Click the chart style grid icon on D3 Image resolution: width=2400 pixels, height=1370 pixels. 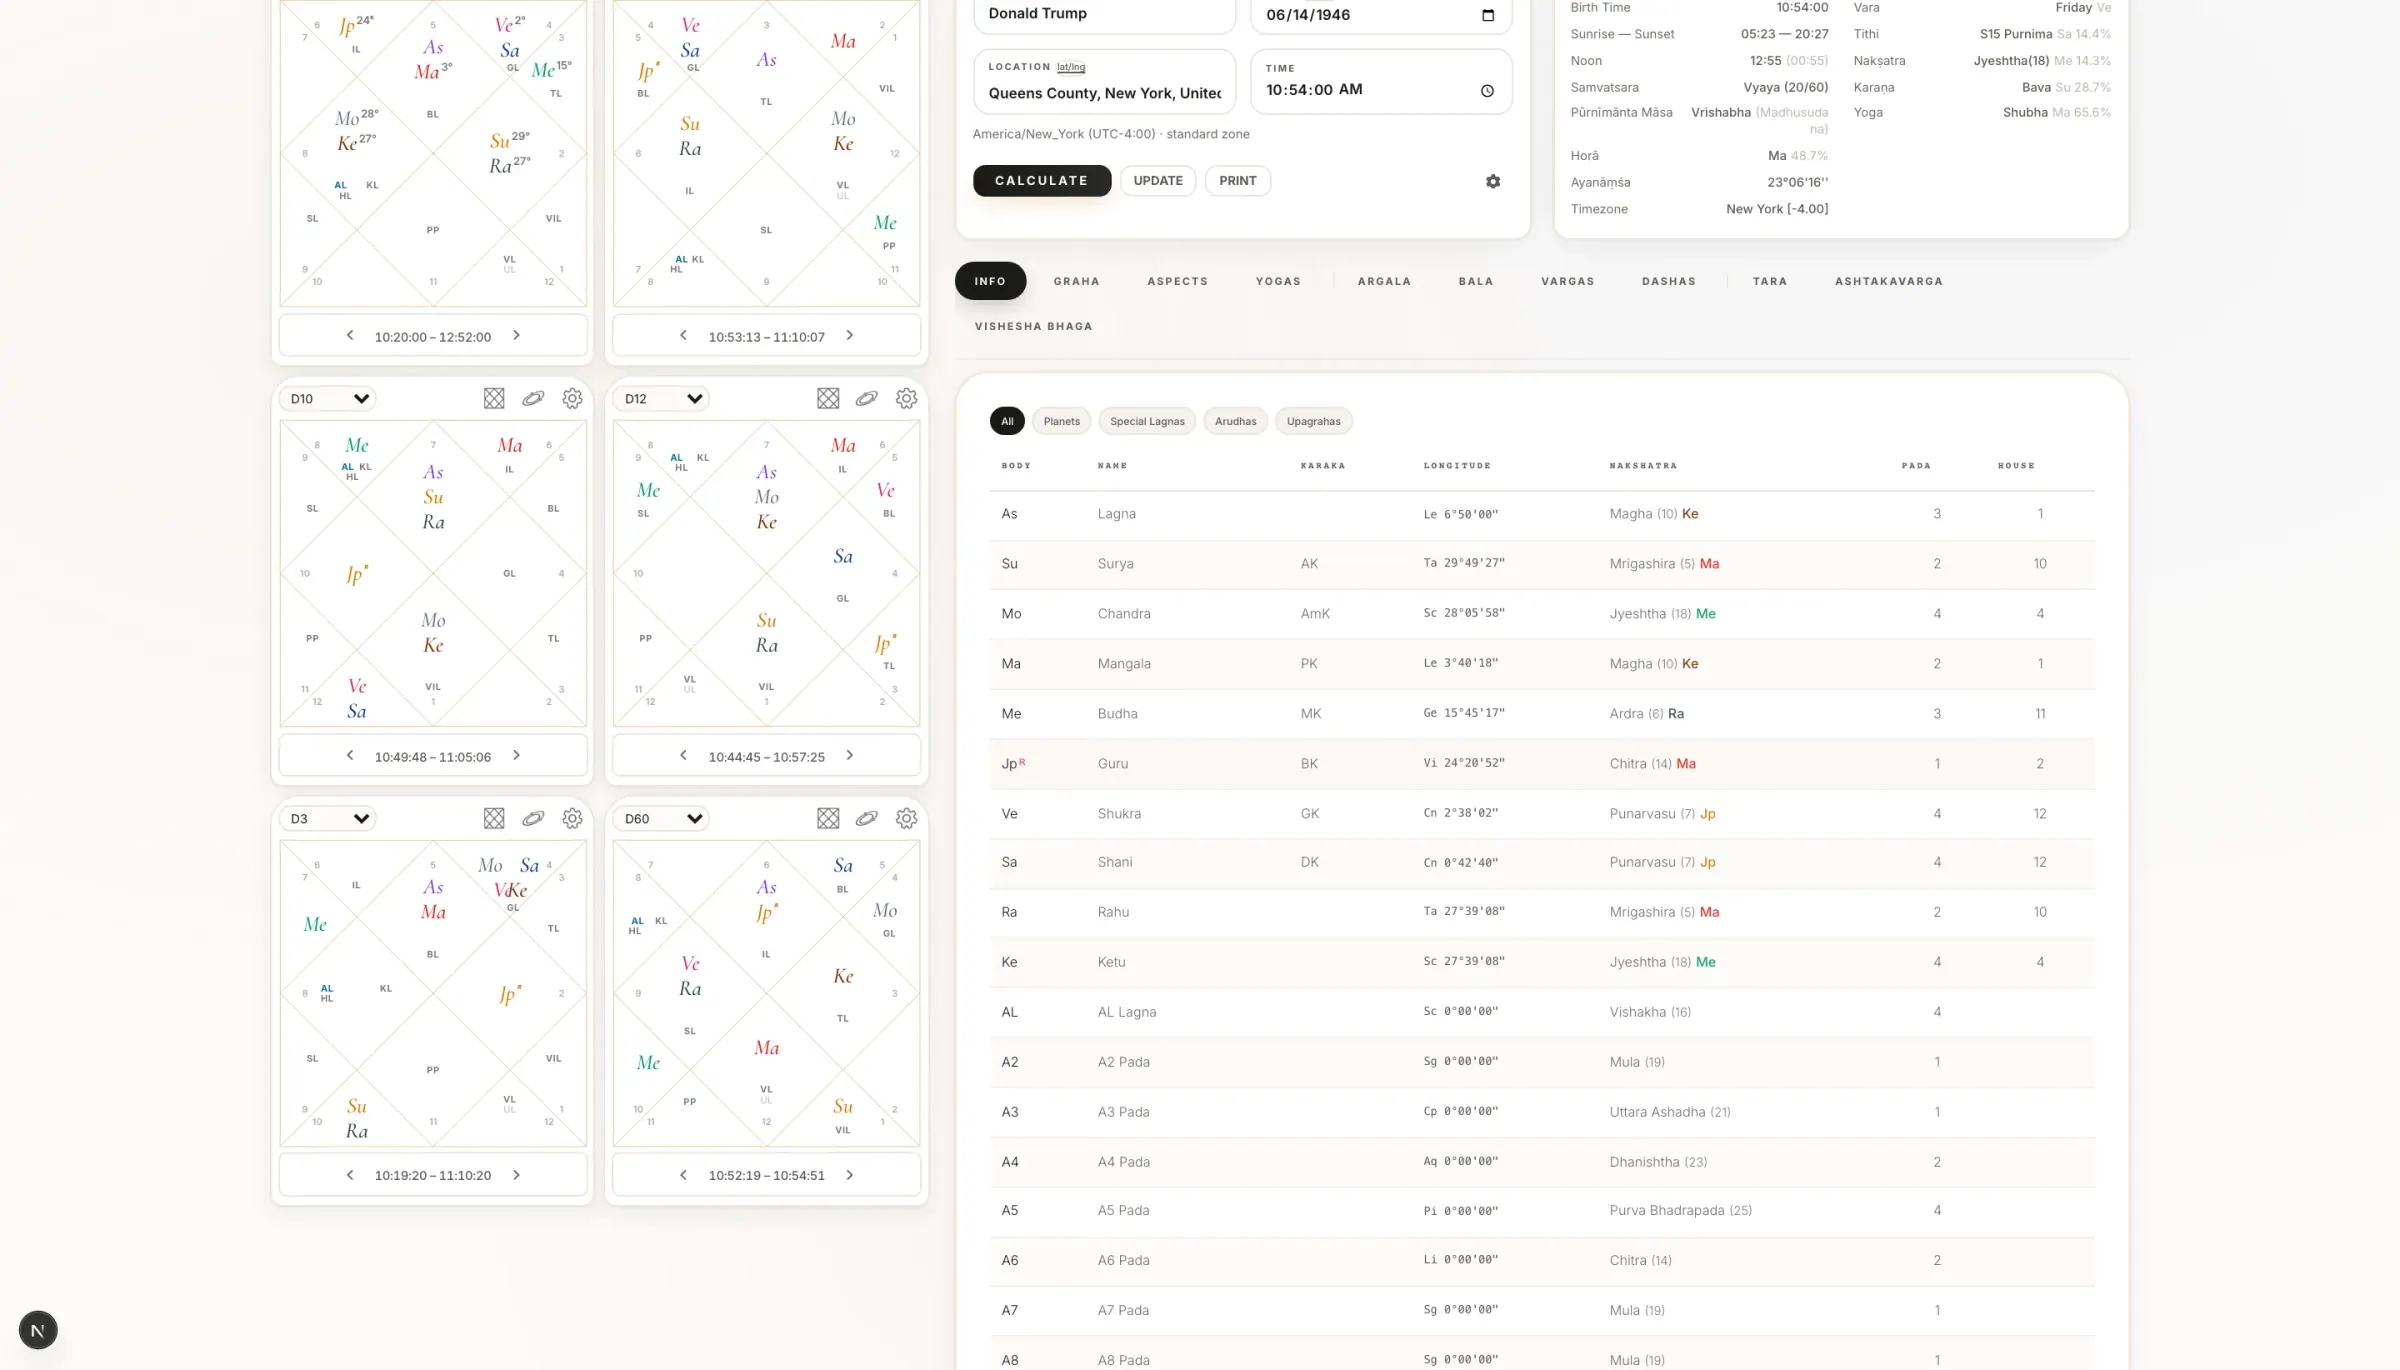494,818
